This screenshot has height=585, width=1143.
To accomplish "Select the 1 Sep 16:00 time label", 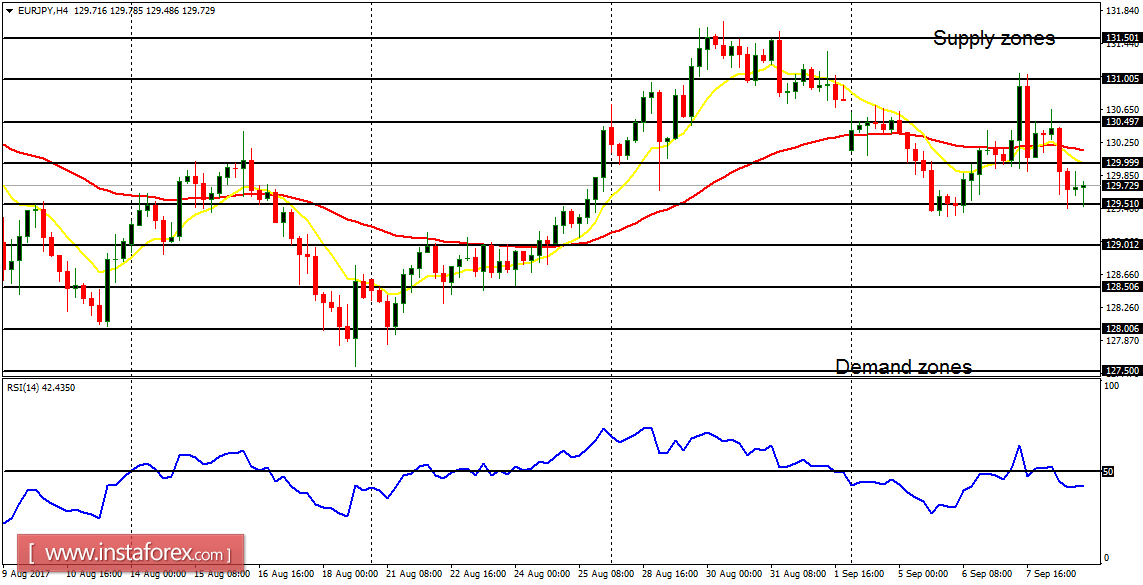I will 858,575.
